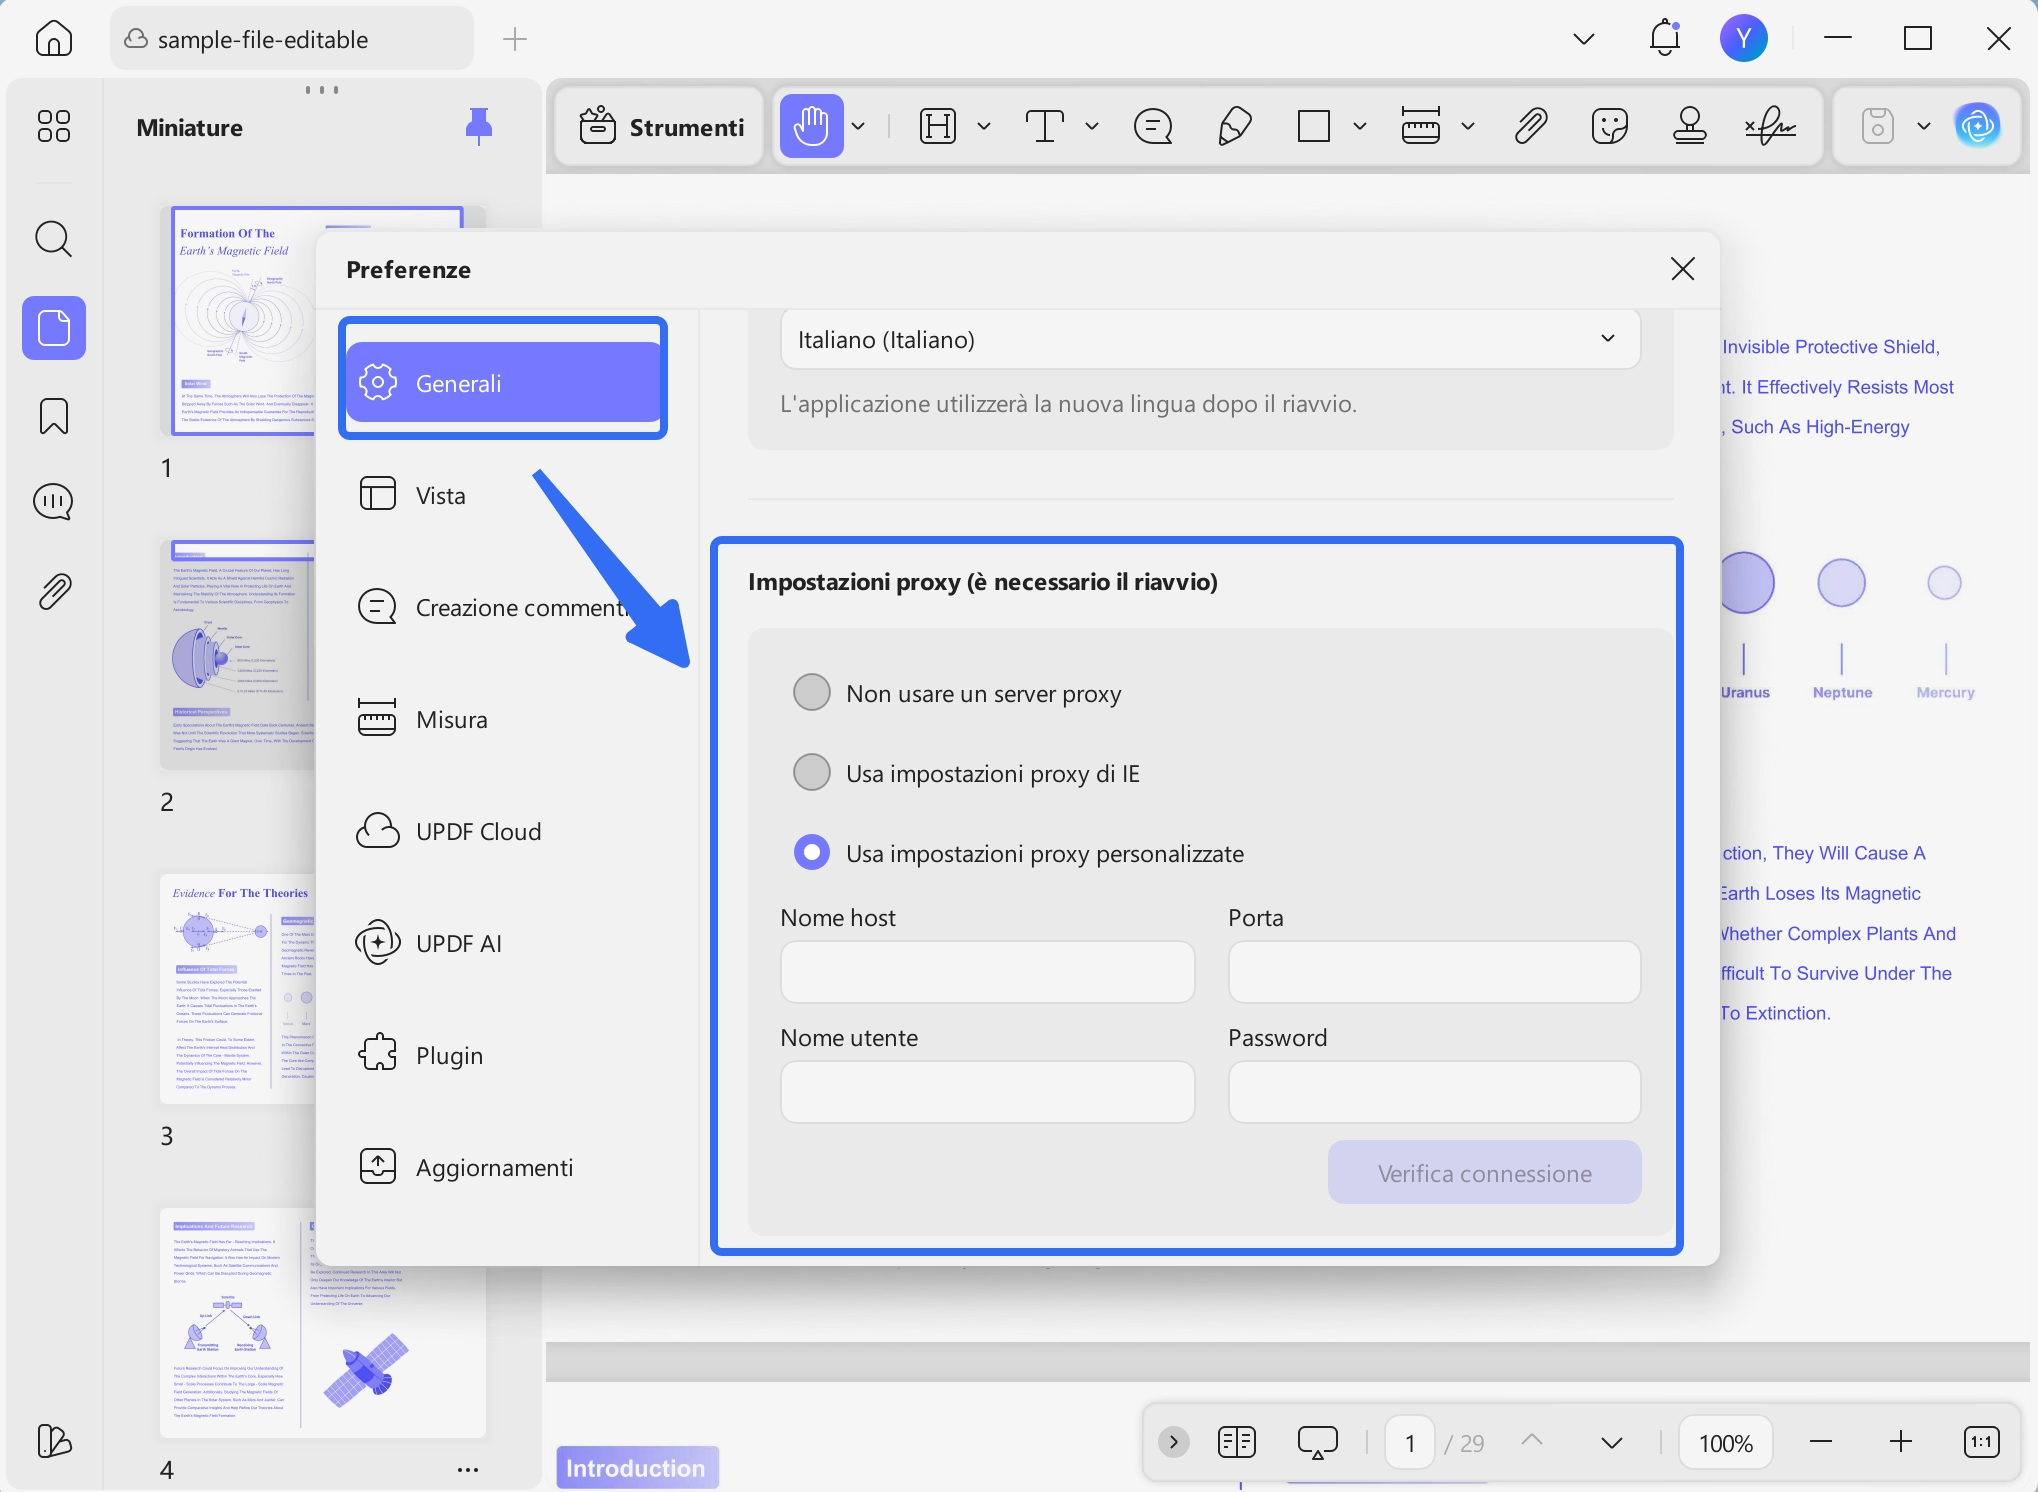Expand the rectangle shape dropdown arrow
The width and height of the screenshot is (2038, 1492).
point(1360,127)
